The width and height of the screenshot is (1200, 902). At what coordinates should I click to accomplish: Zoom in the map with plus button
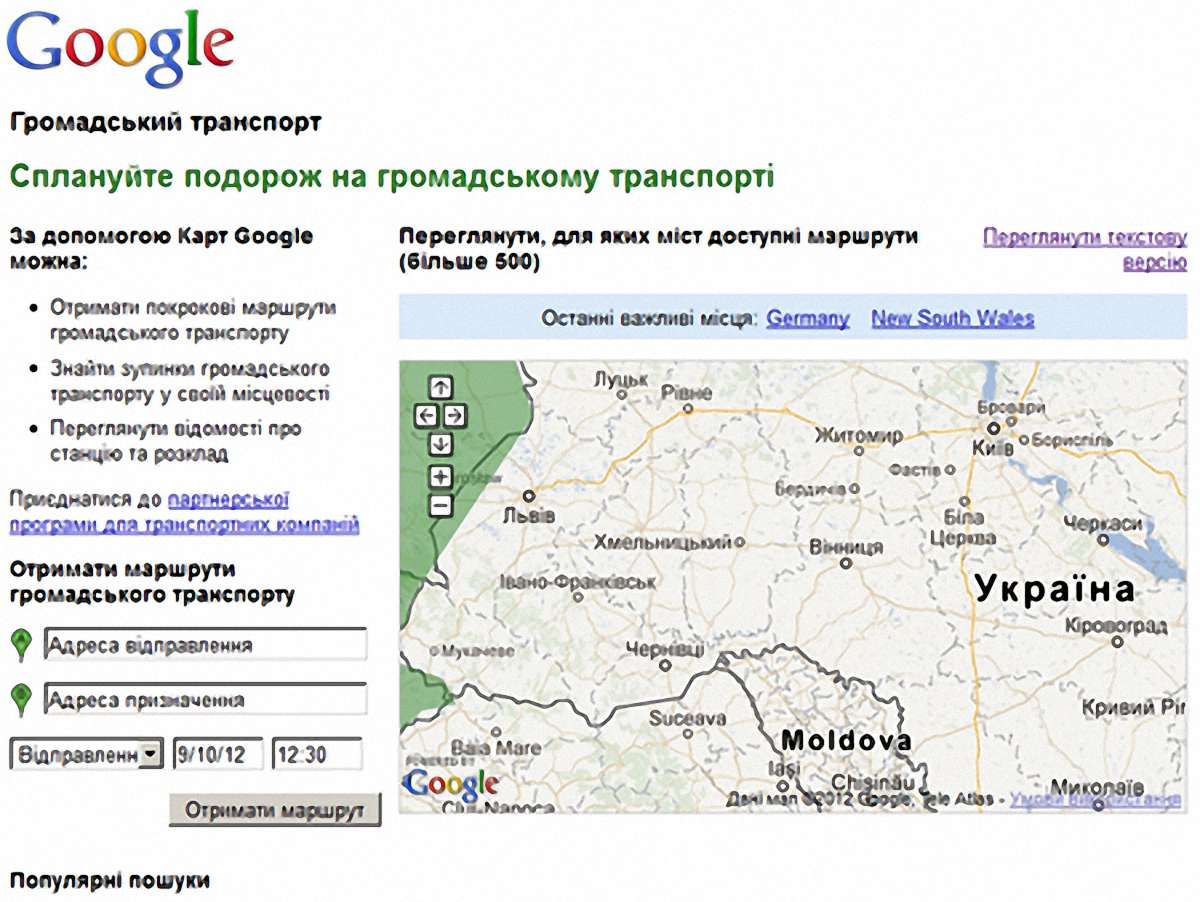(x=441, y=477)
